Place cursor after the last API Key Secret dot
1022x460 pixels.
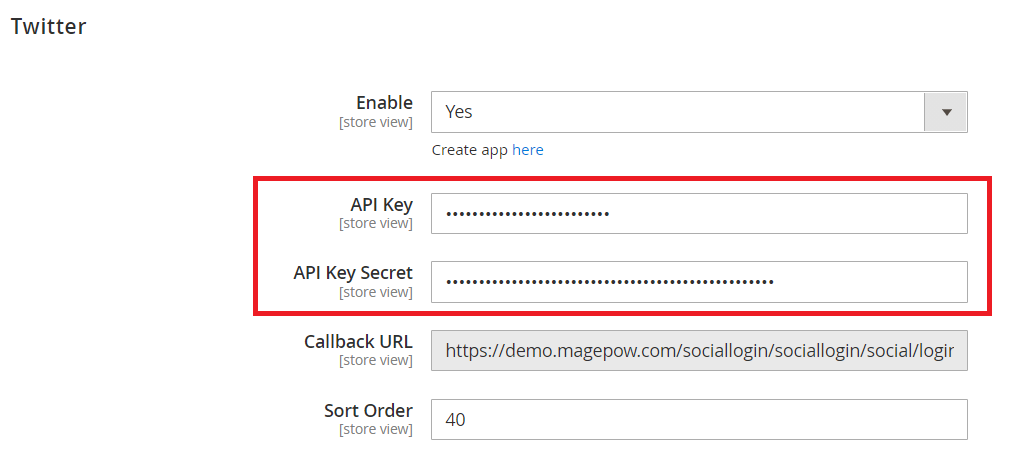(777, 281)
